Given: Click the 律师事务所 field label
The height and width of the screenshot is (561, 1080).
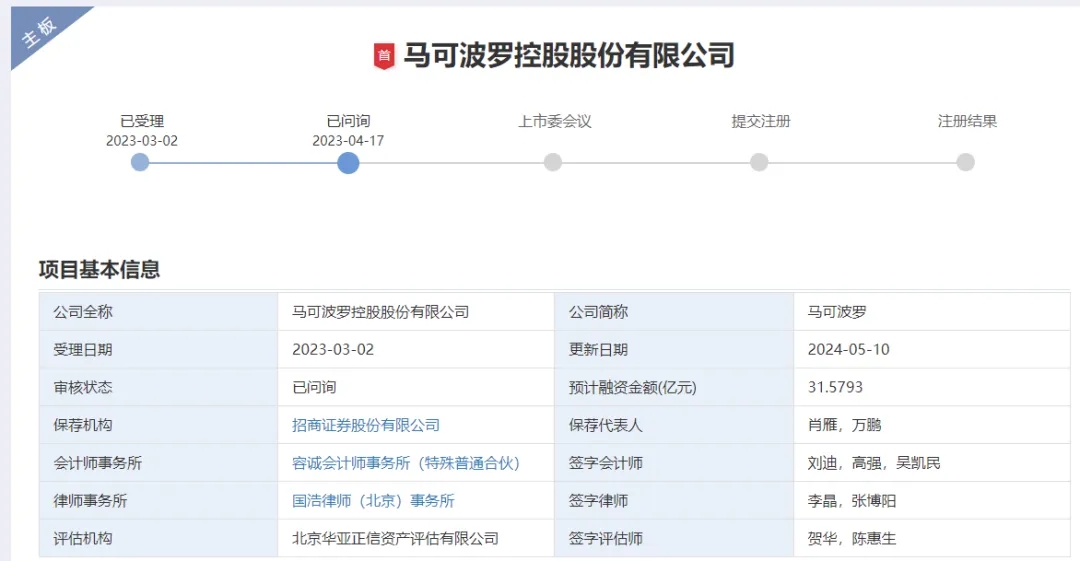Looking at the screenshot, I should click(90, 501).
